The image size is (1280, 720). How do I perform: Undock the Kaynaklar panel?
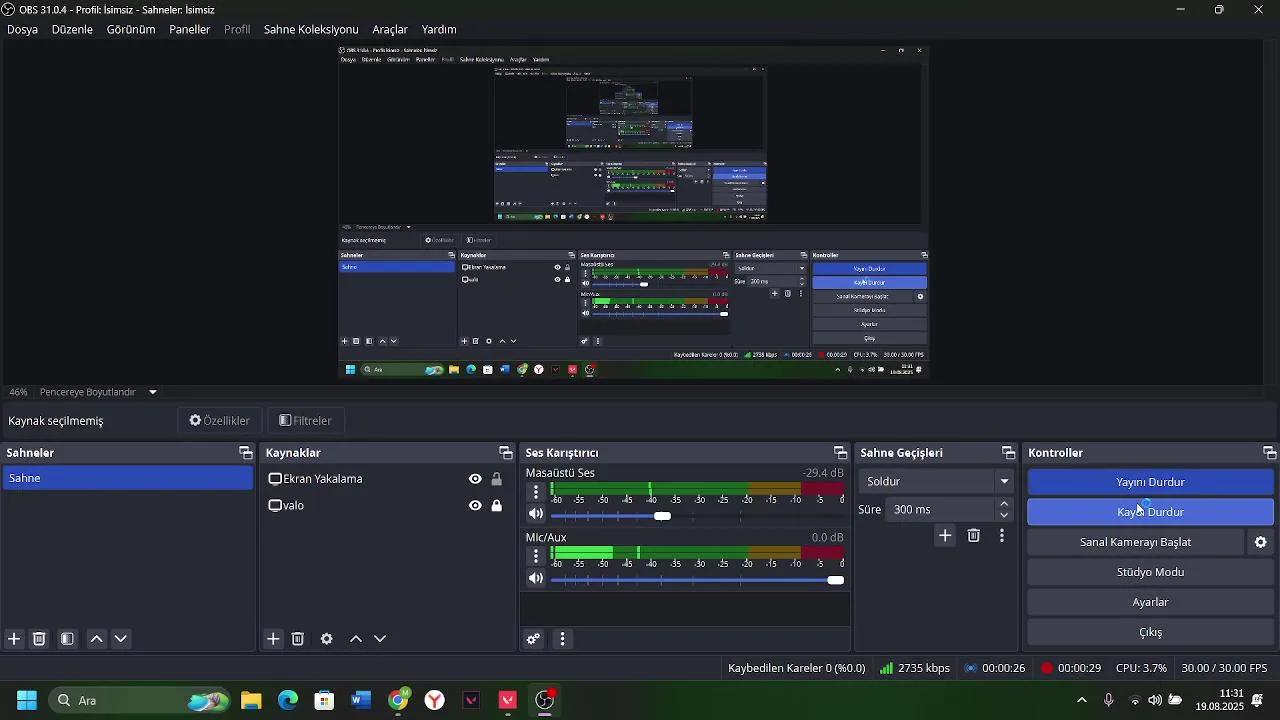(x=506, y=453)
